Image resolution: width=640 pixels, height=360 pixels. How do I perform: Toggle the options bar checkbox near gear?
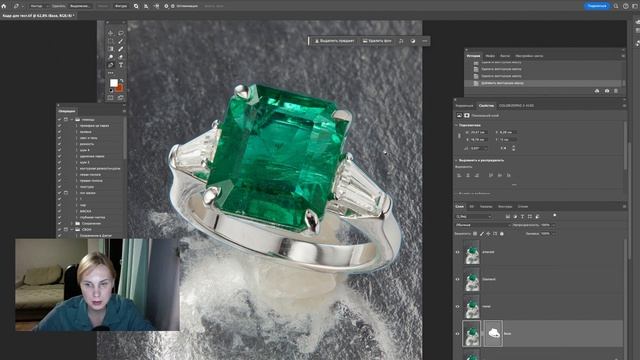point(173,6)
